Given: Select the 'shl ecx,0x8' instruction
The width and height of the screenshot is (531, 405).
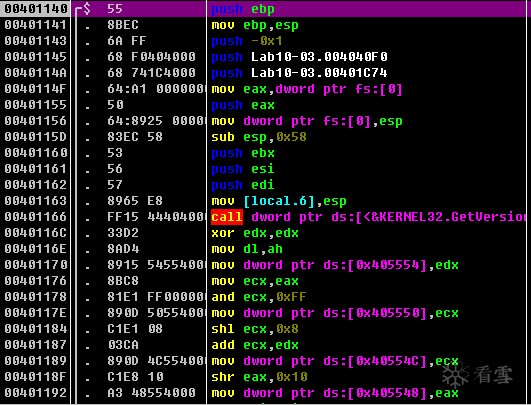Looking at the screenshot, I should (x=255, y=329).
